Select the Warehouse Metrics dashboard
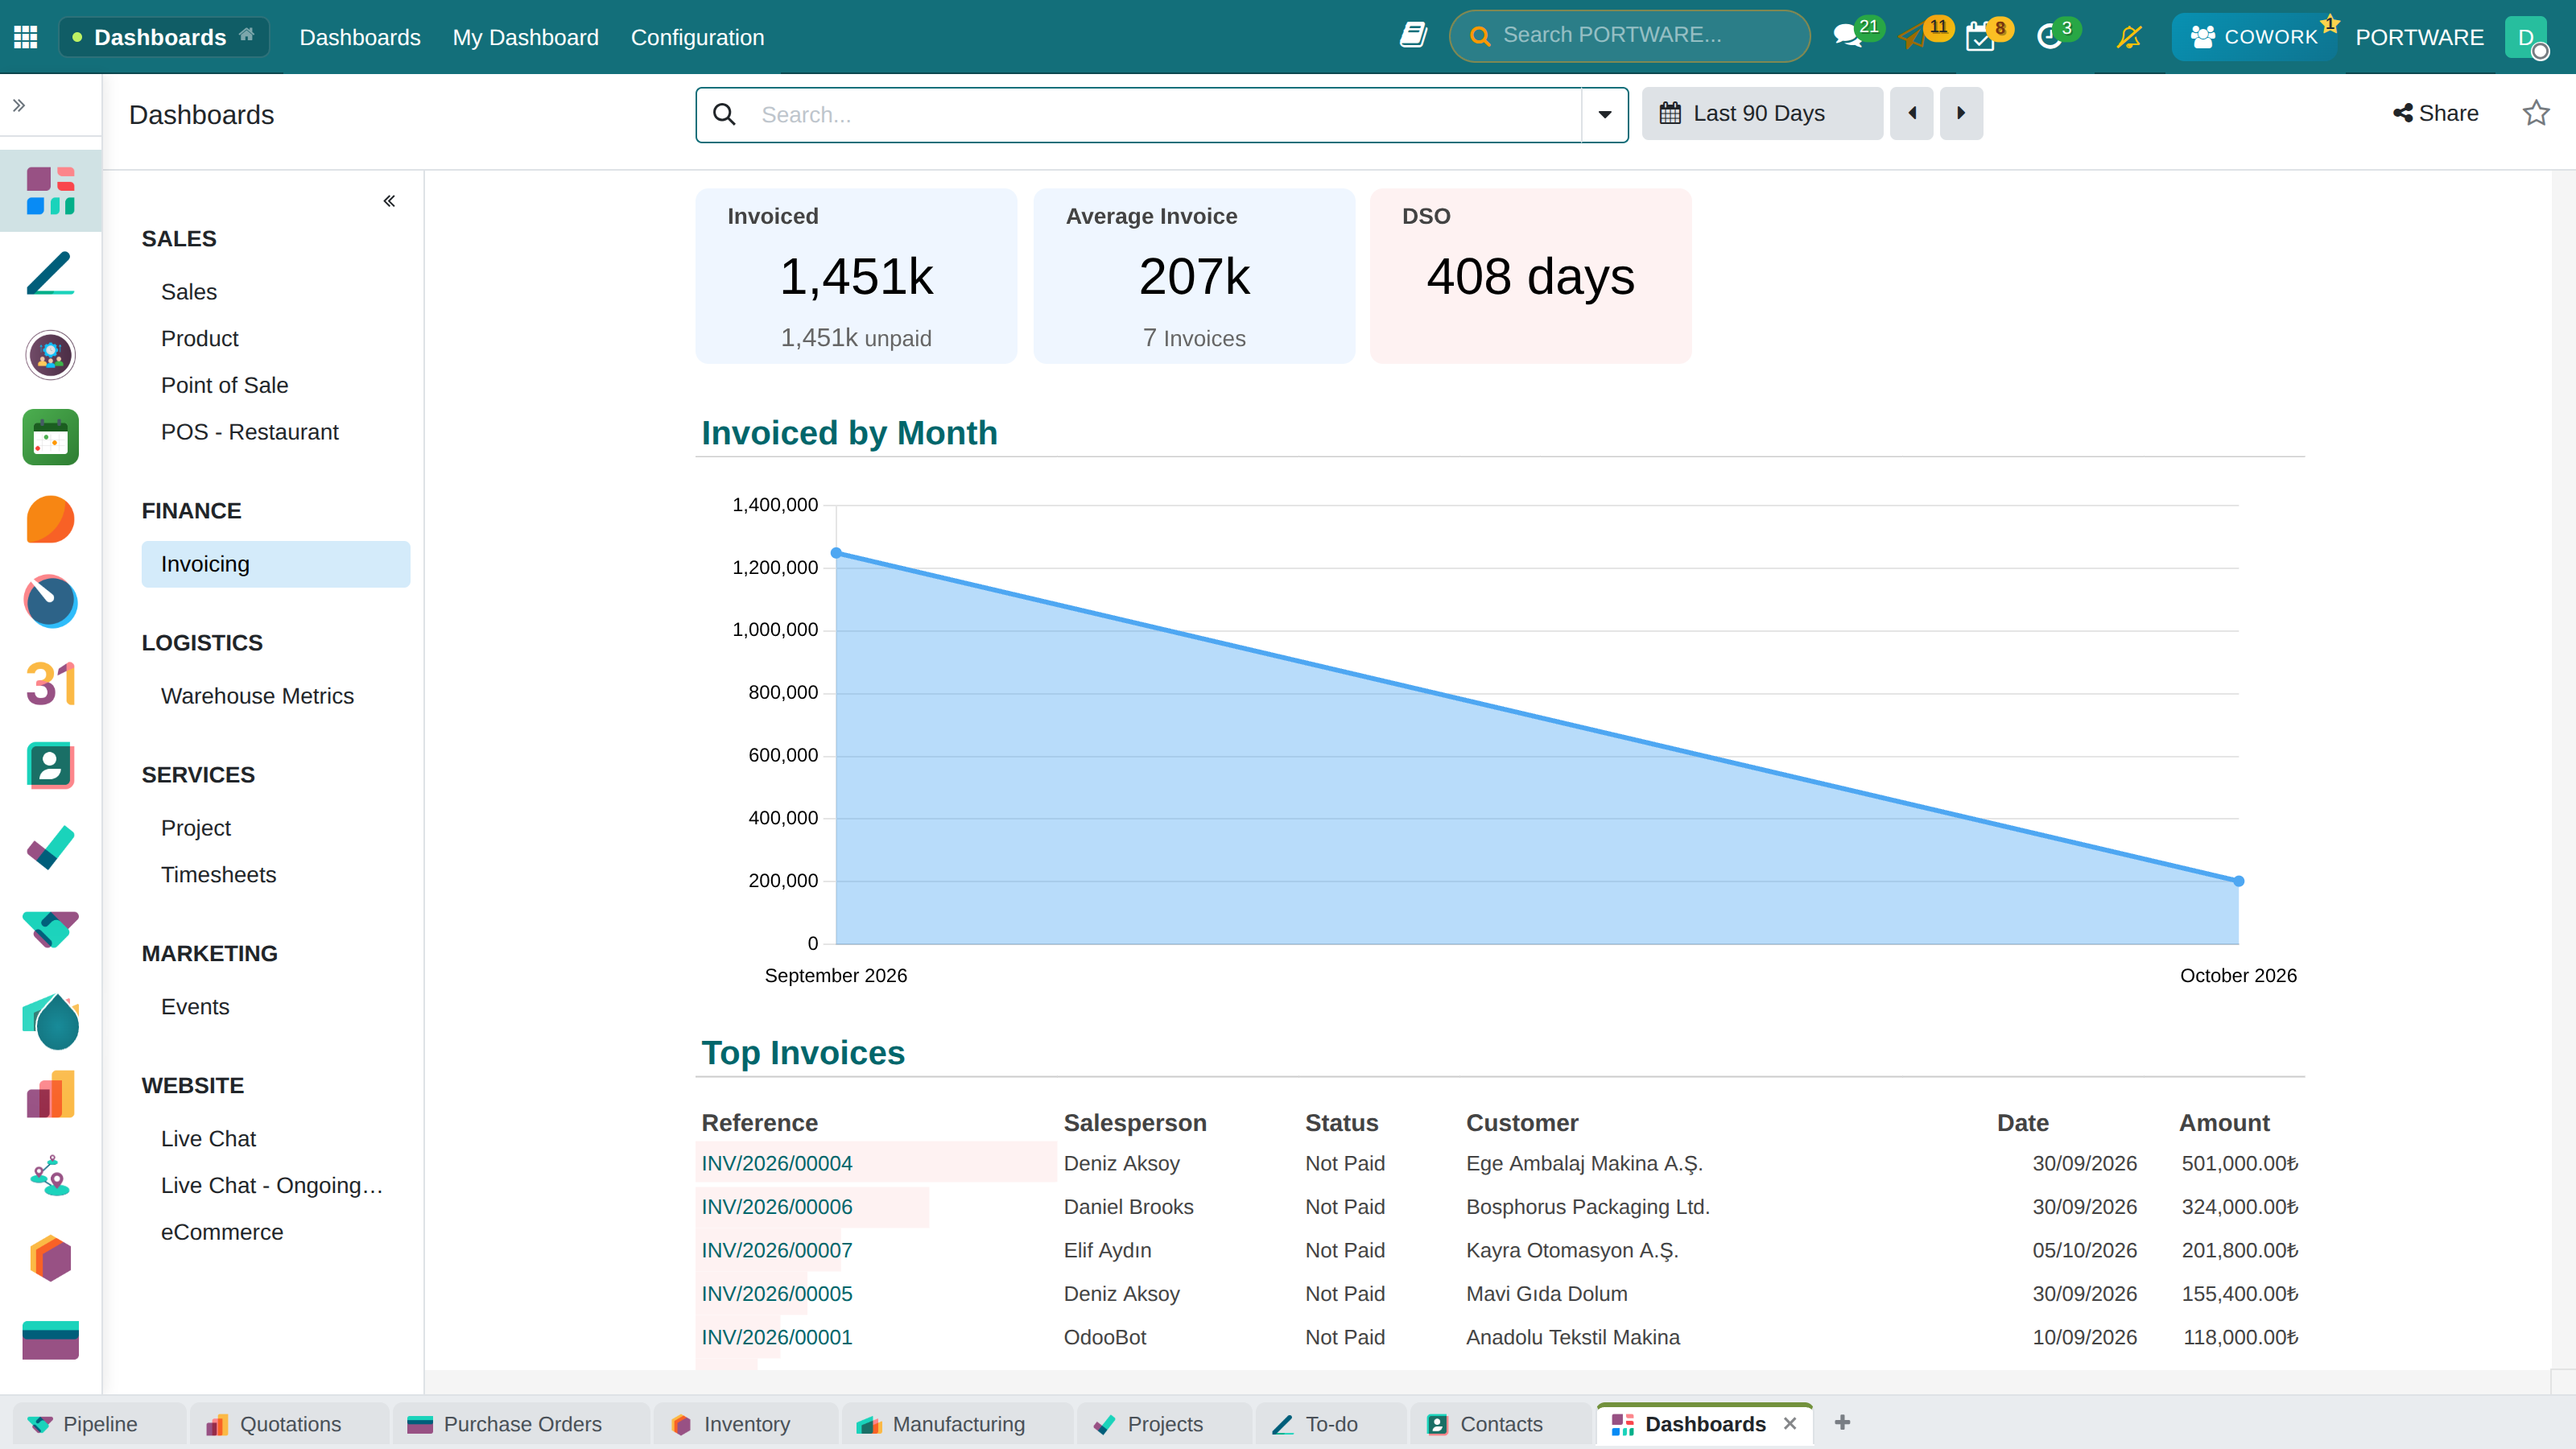 (257, 696)
